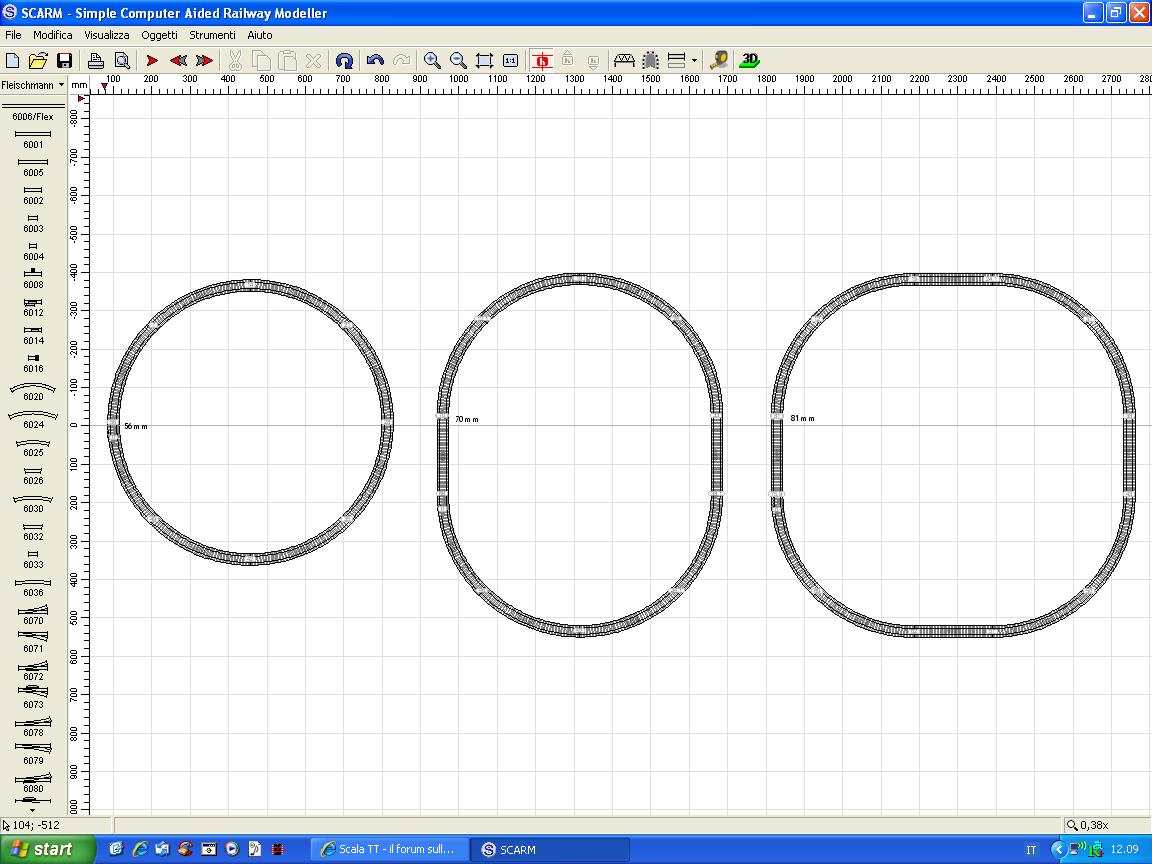
Task: Print the track plan
Action: (96, 60)
